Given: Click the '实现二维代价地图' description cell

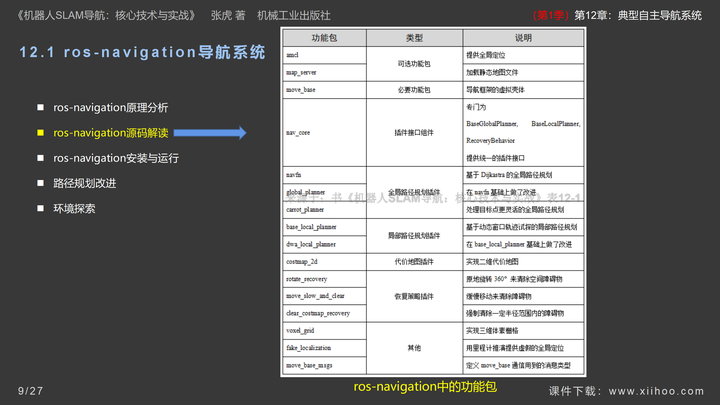Looking at the screenshot, I should click(x=523, y=262).
